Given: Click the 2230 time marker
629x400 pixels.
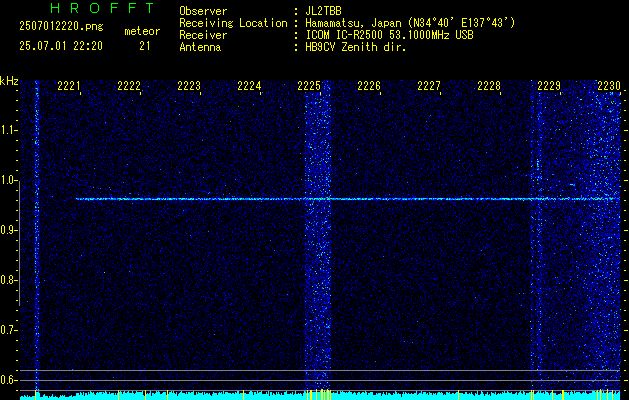Looking at the screenshot, I should pyautogui.click(x=609, y=85).
